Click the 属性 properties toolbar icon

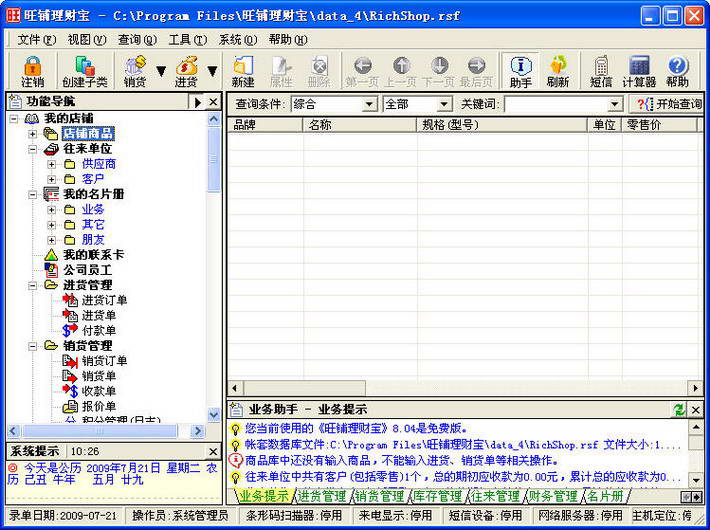coord(281,71)
